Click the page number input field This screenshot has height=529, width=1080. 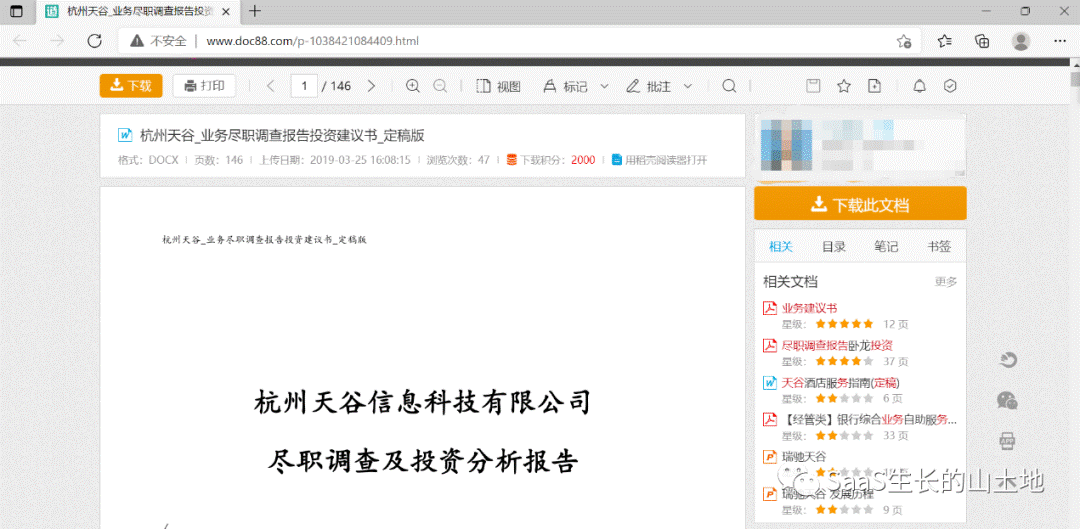click(x=304, y=86)
